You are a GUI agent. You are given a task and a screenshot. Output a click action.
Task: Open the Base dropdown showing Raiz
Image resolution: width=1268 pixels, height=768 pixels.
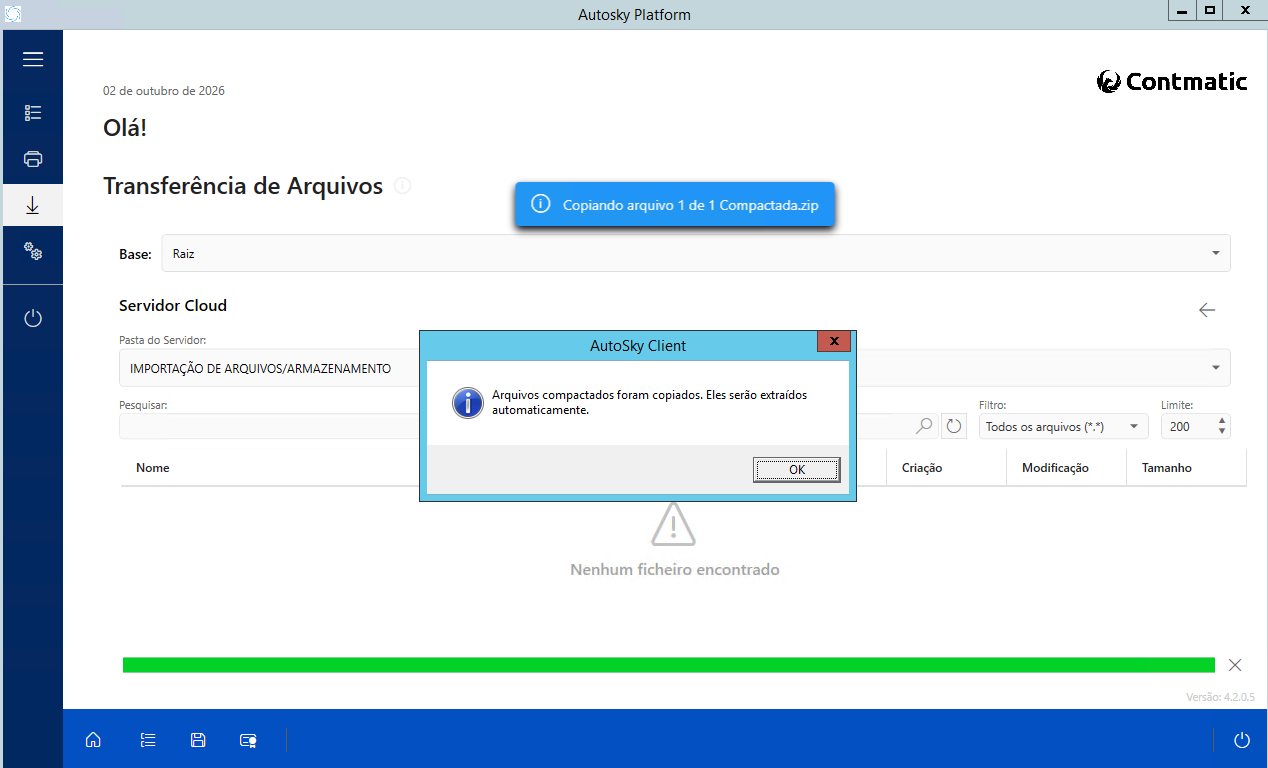pyautogui.click(x=696, y=253)
